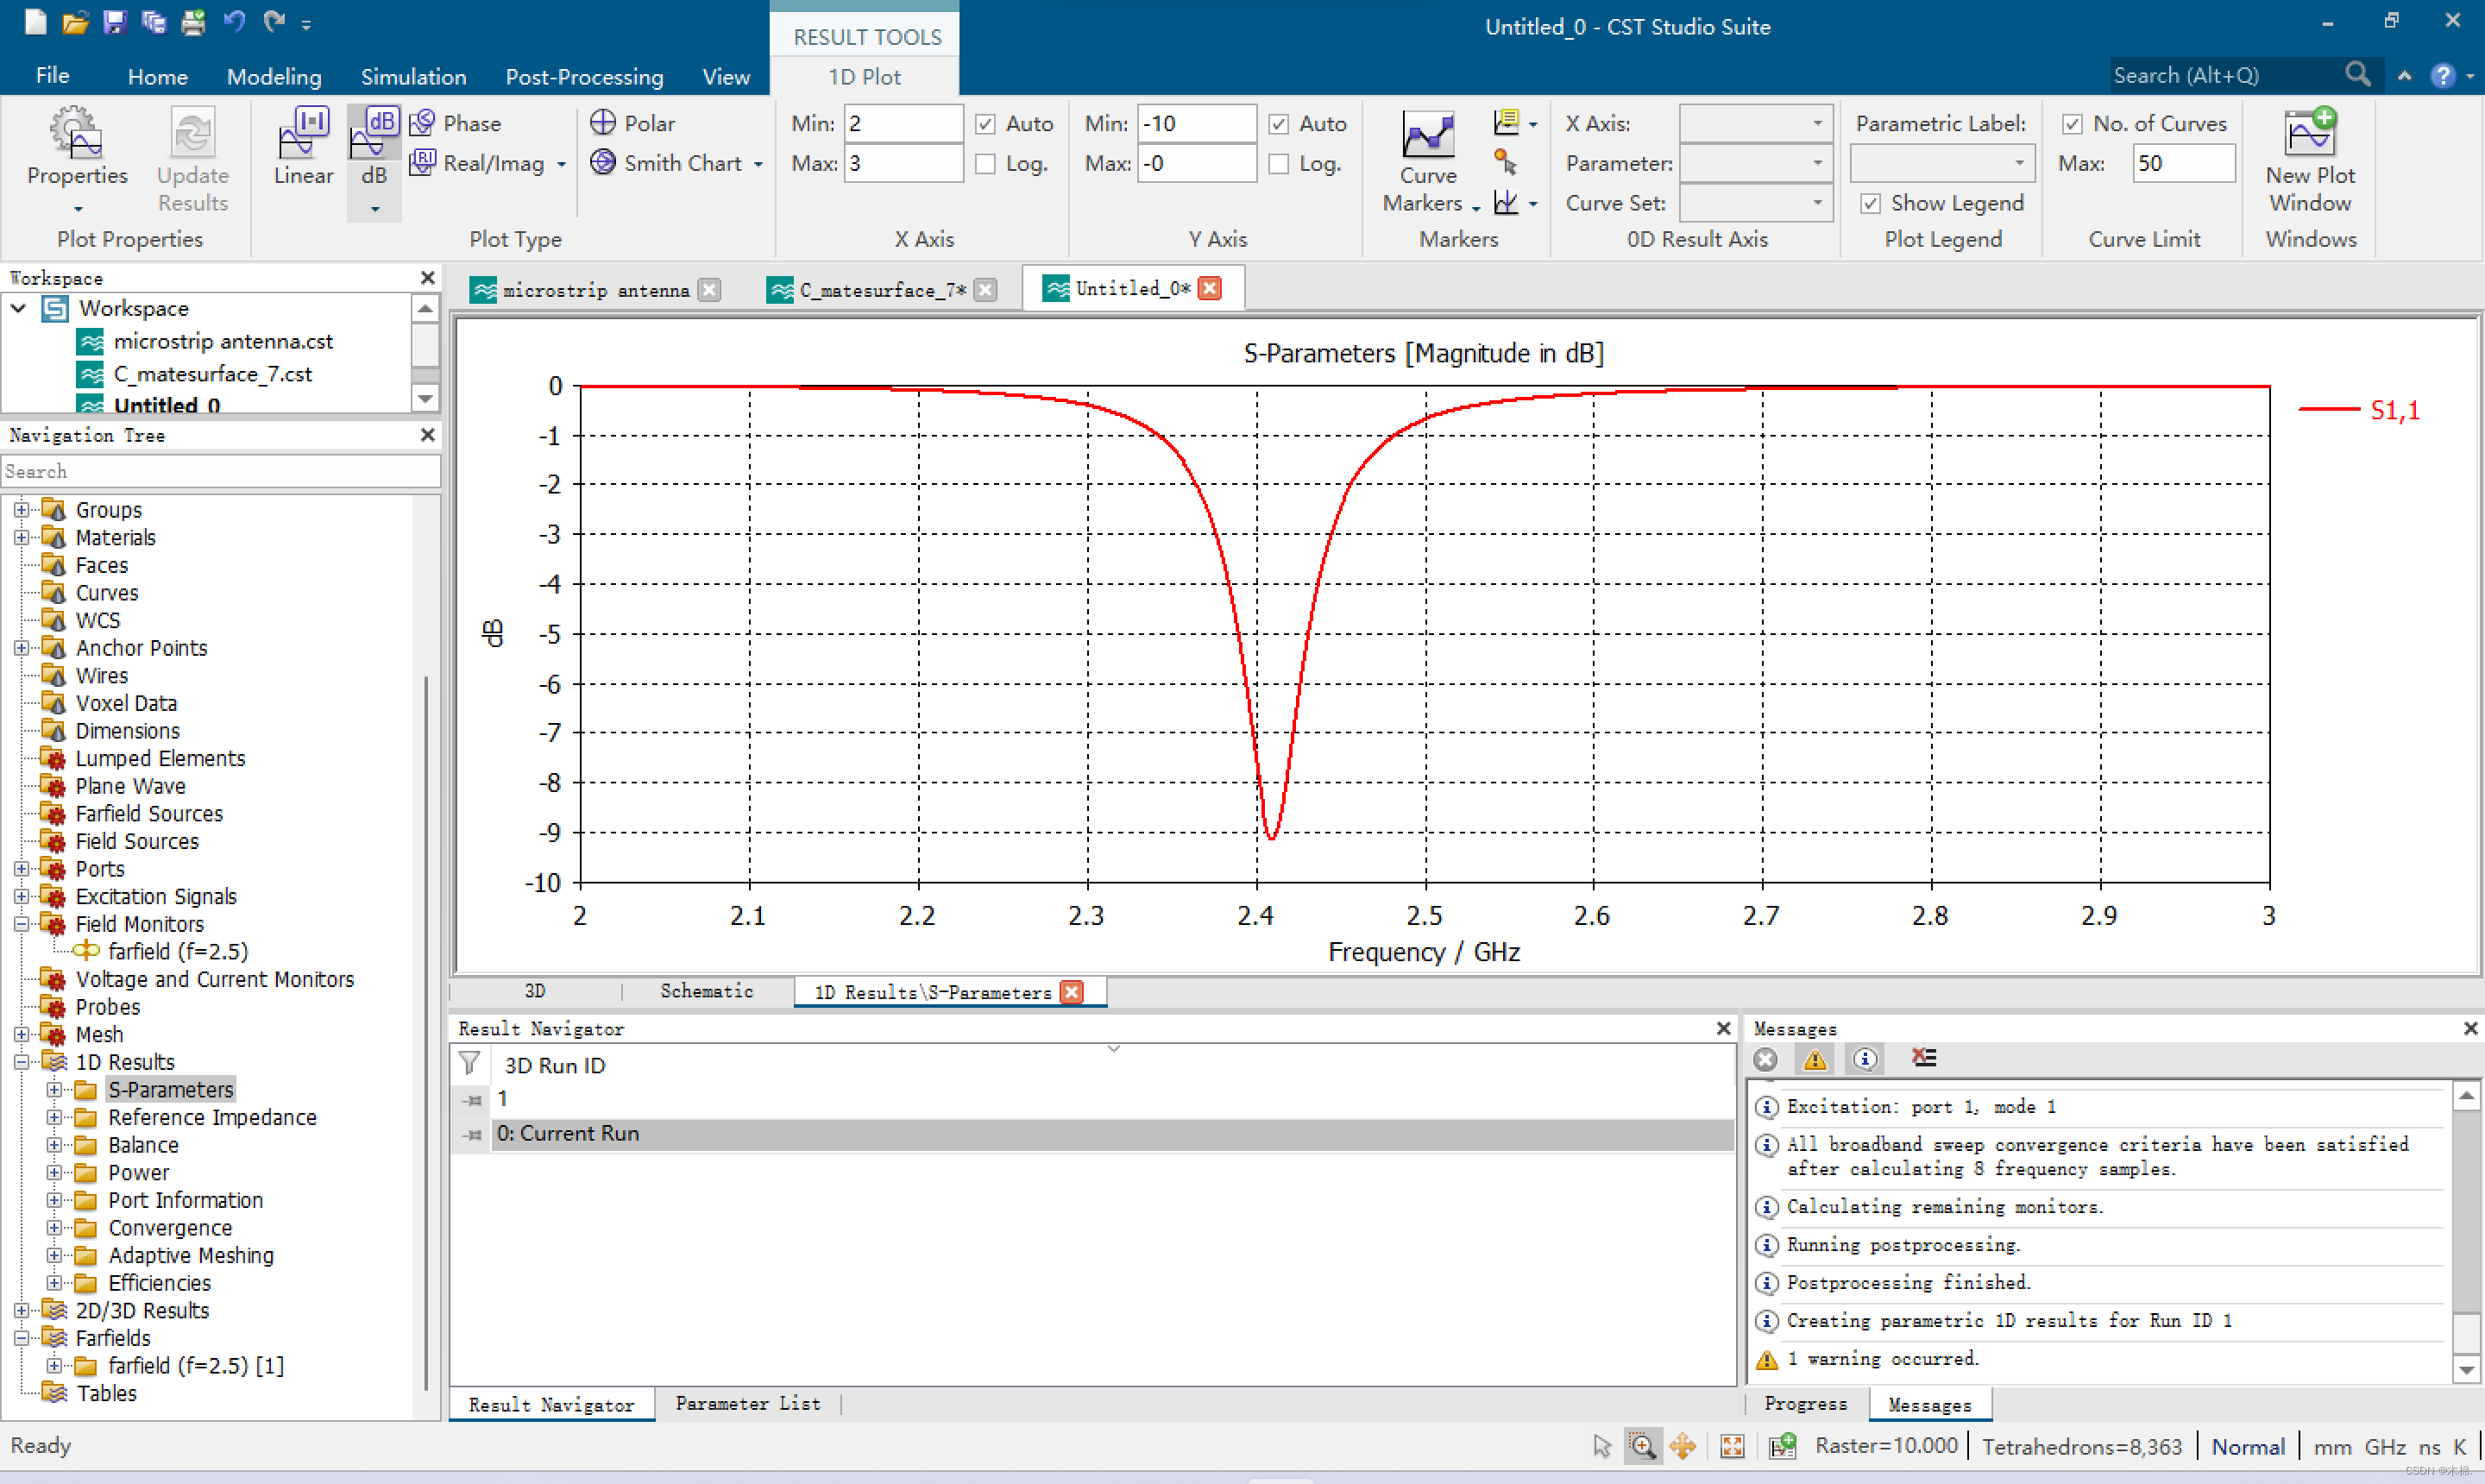The height and width of the screenshot is (1484, 2485).
Task: Click the Curve Limit Max input field
Action: click(2182, 163)
